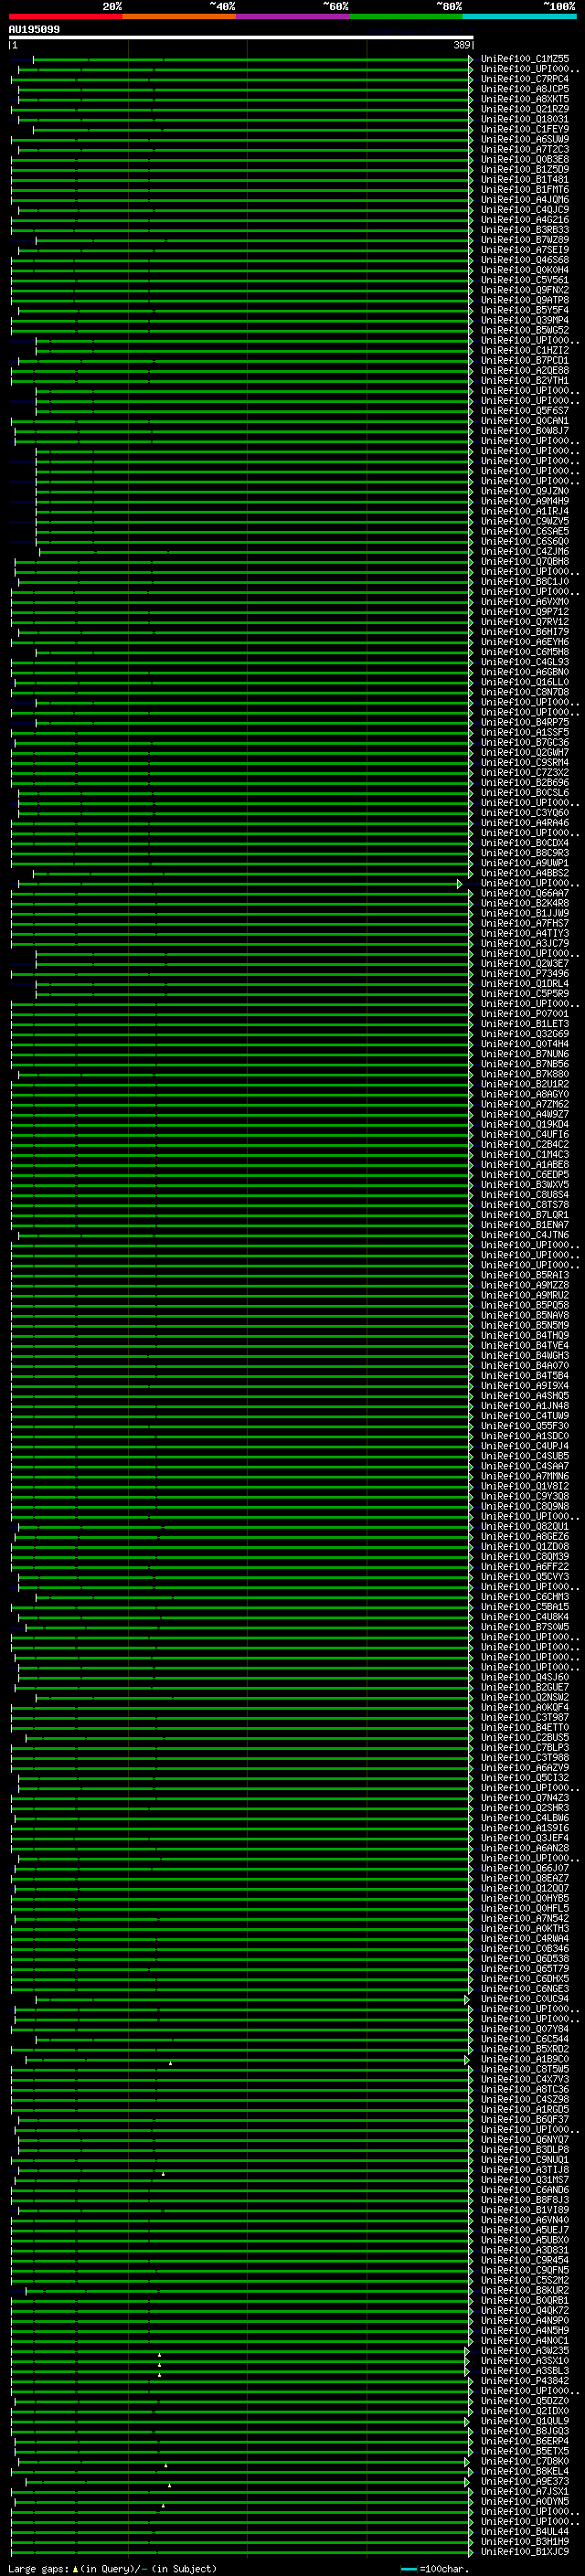The width and height of the screenshot is (585, 2576).
Task: Select the UniRef100_B1LET3 label
Action: click(x=525, y=1024)
